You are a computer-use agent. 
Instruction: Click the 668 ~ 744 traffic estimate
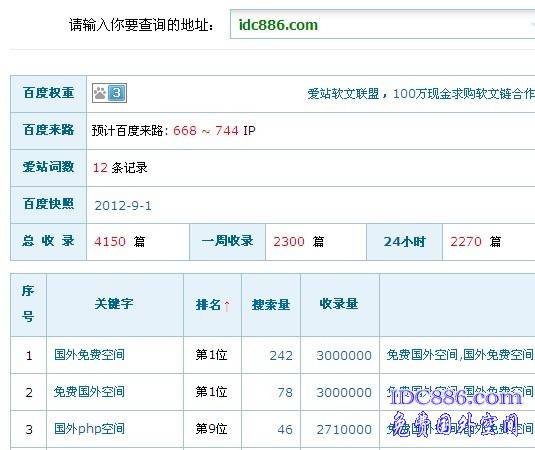coord(206,131)
